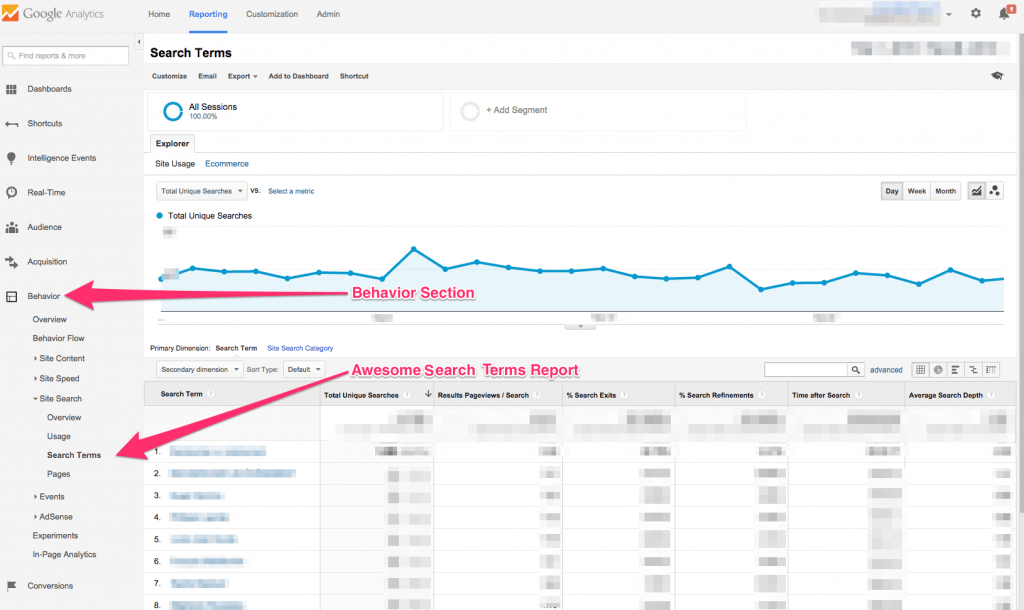Select the comparison view icon
Viewport: 1024px width, 610px height.
pyautogui.click(x=973, y=370)
